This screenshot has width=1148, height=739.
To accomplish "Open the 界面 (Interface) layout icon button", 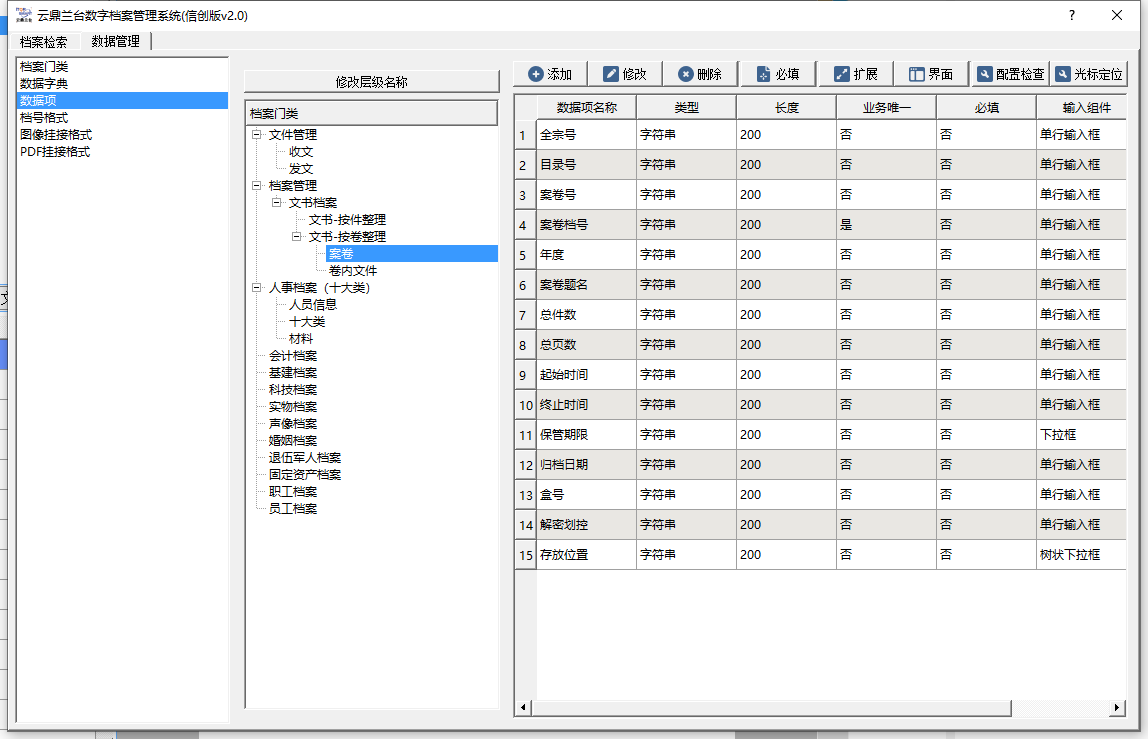I will pos(930,74).
